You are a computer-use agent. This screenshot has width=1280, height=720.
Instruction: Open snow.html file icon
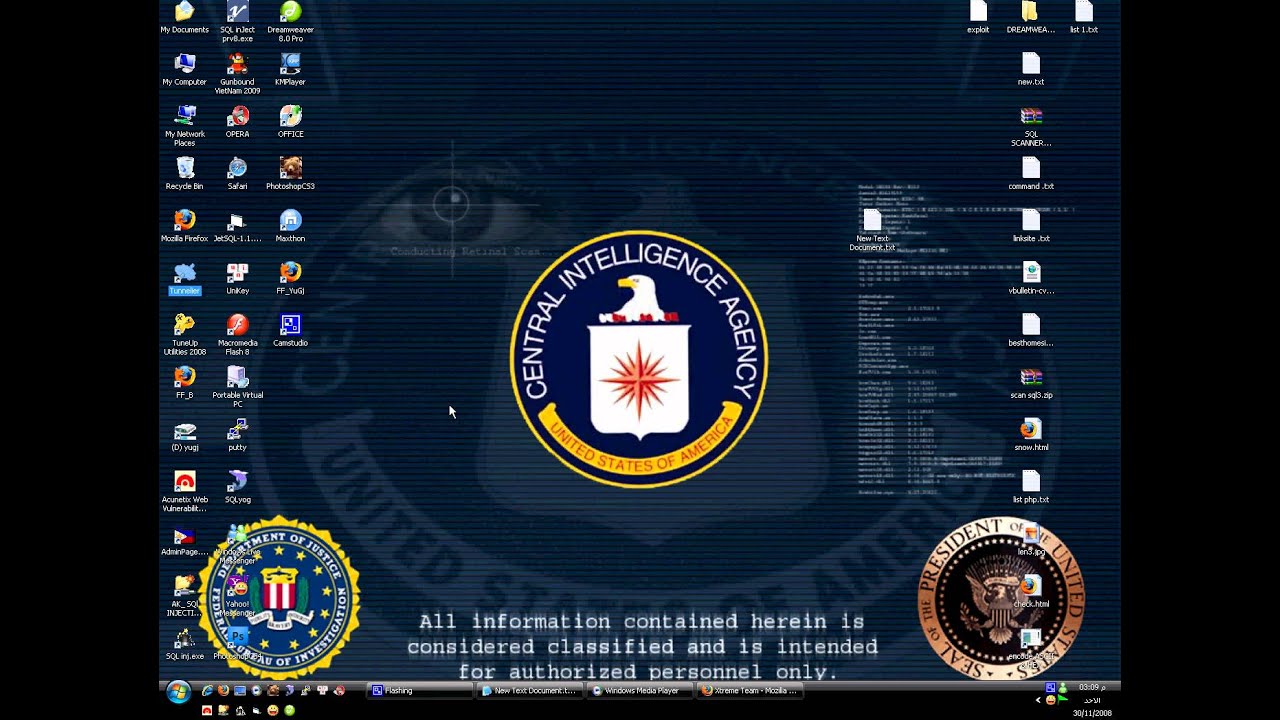1030,435
